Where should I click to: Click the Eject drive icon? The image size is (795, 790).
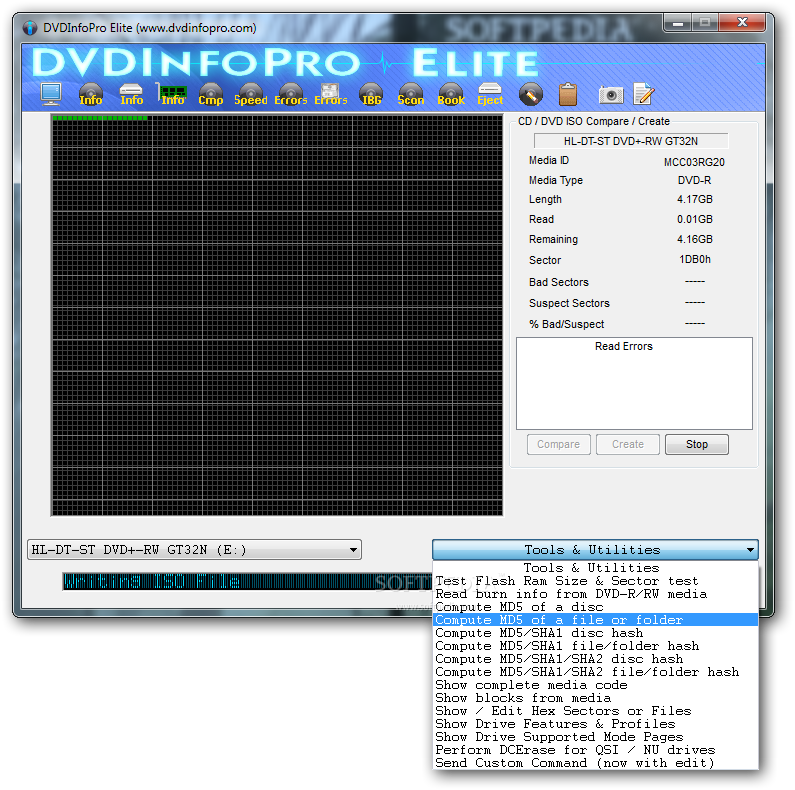(x=490, y=94)
